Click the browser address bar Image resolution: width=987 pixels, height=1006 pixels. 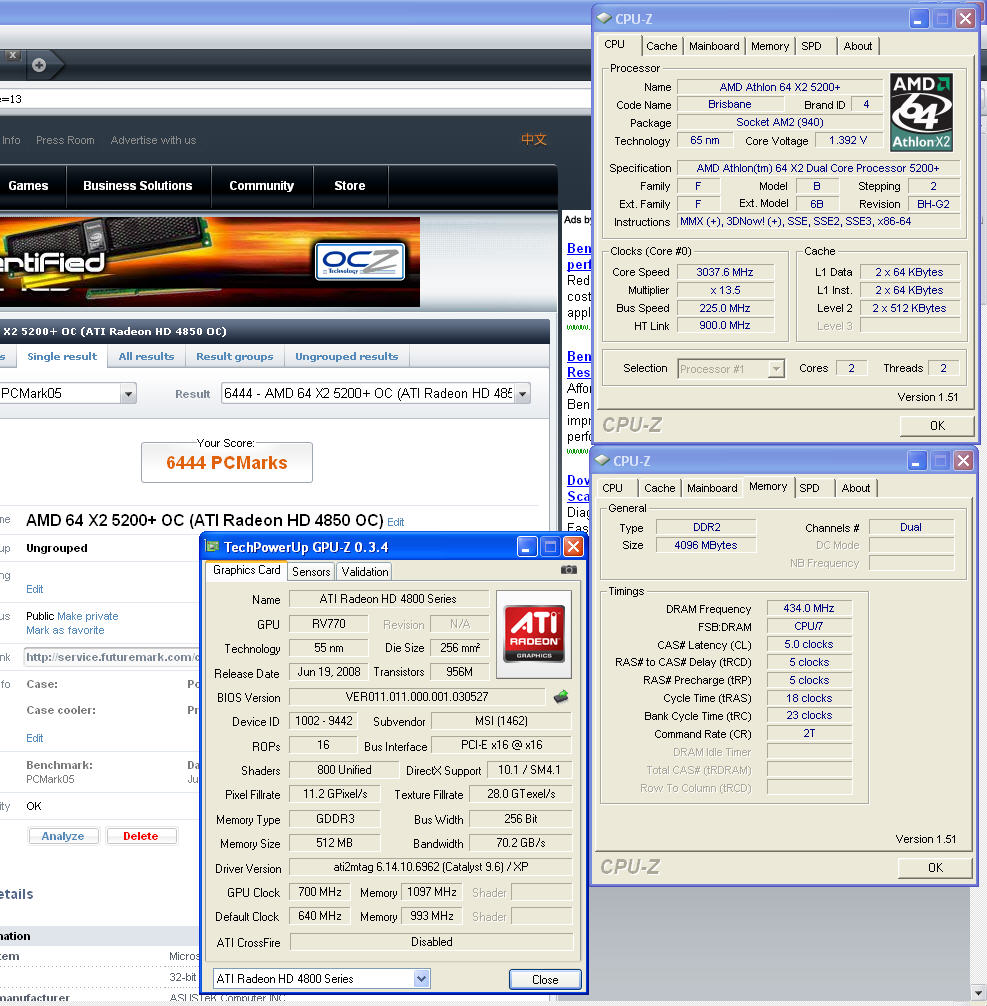click(295, 99)
